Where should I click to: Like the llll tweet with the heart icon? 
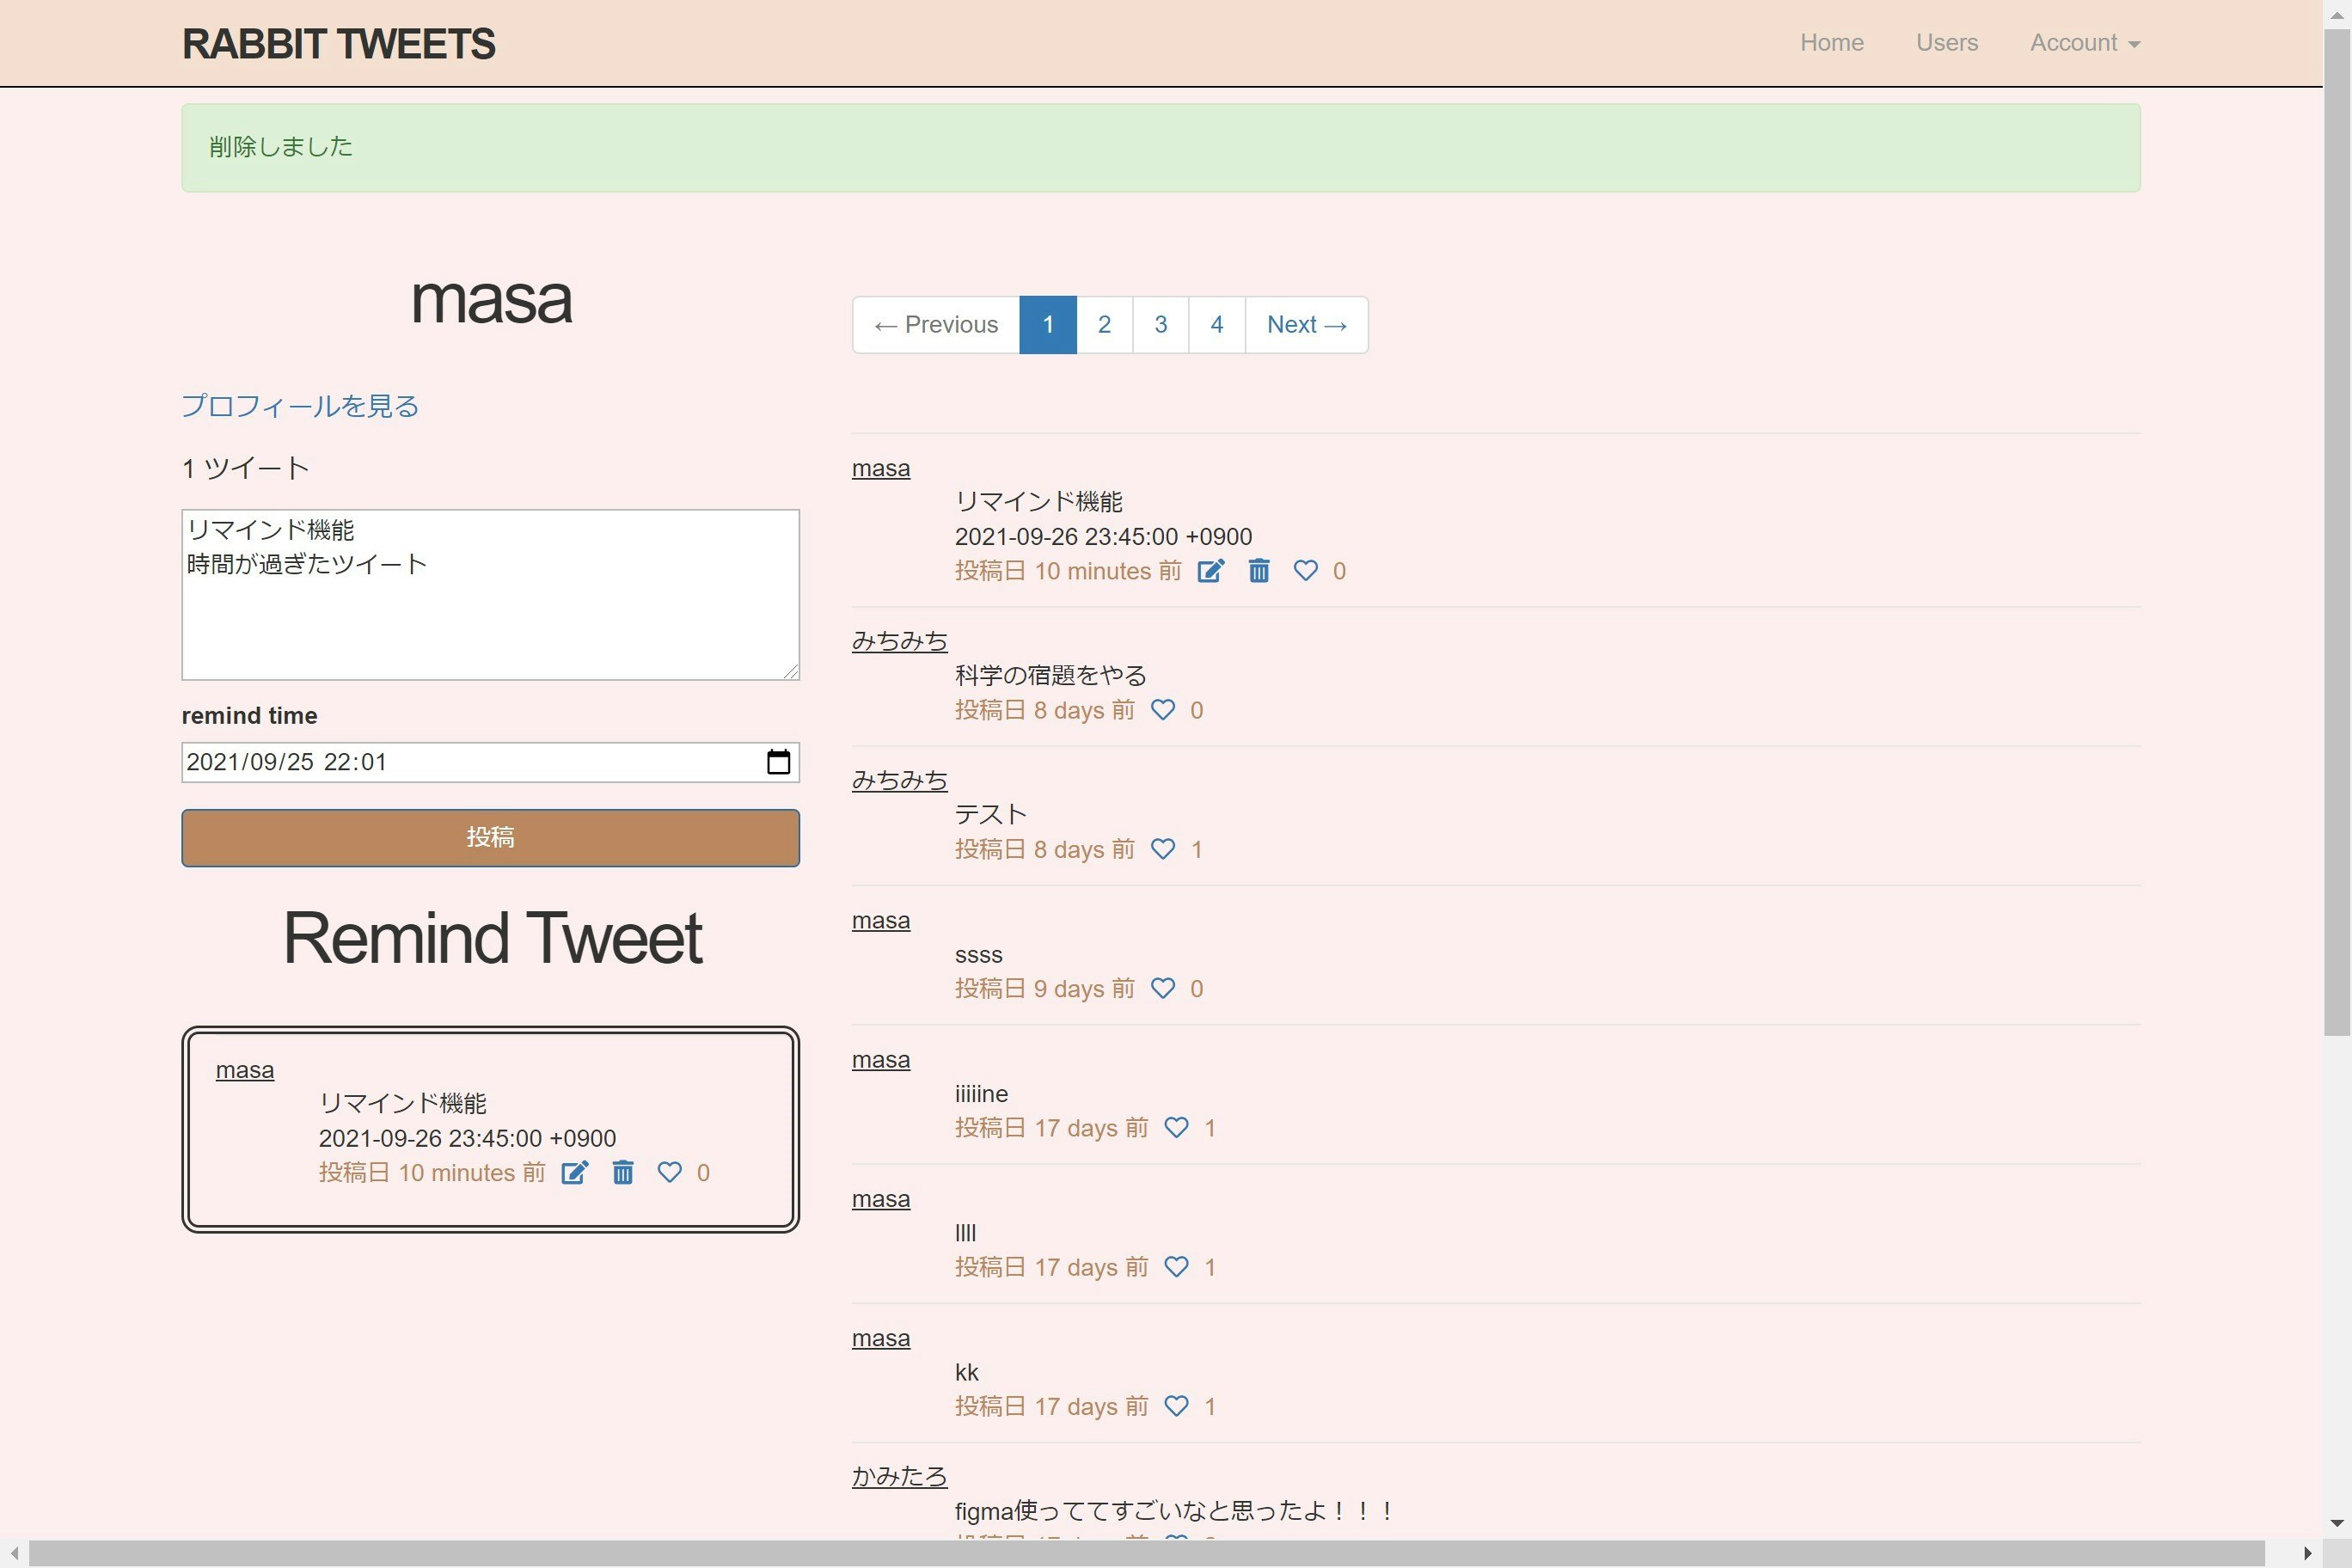point(1176,1267)
